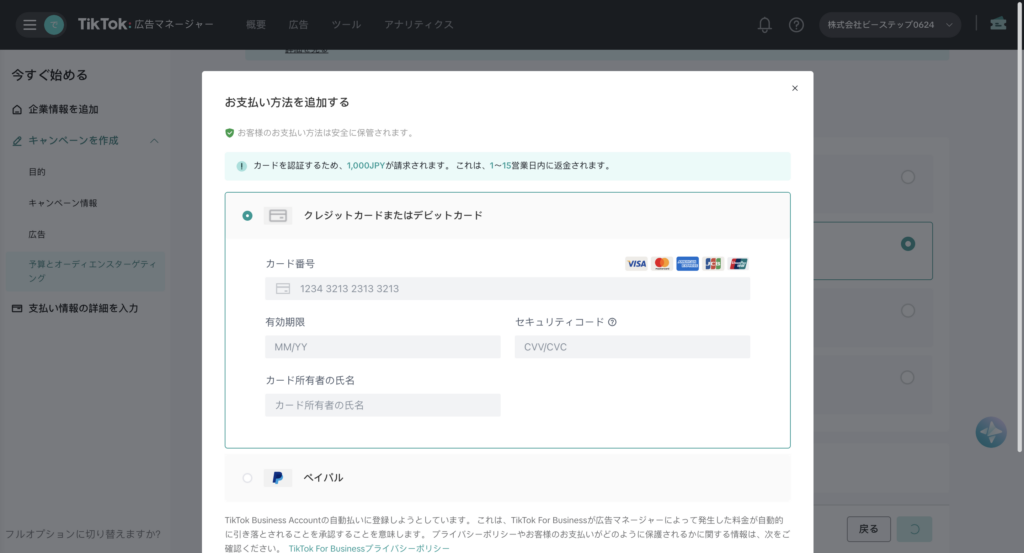Image resolution: width=1024 pixels, height=553 pixels.
Task: Click the coupon icon in top right
Action: (x=998, y=24)
